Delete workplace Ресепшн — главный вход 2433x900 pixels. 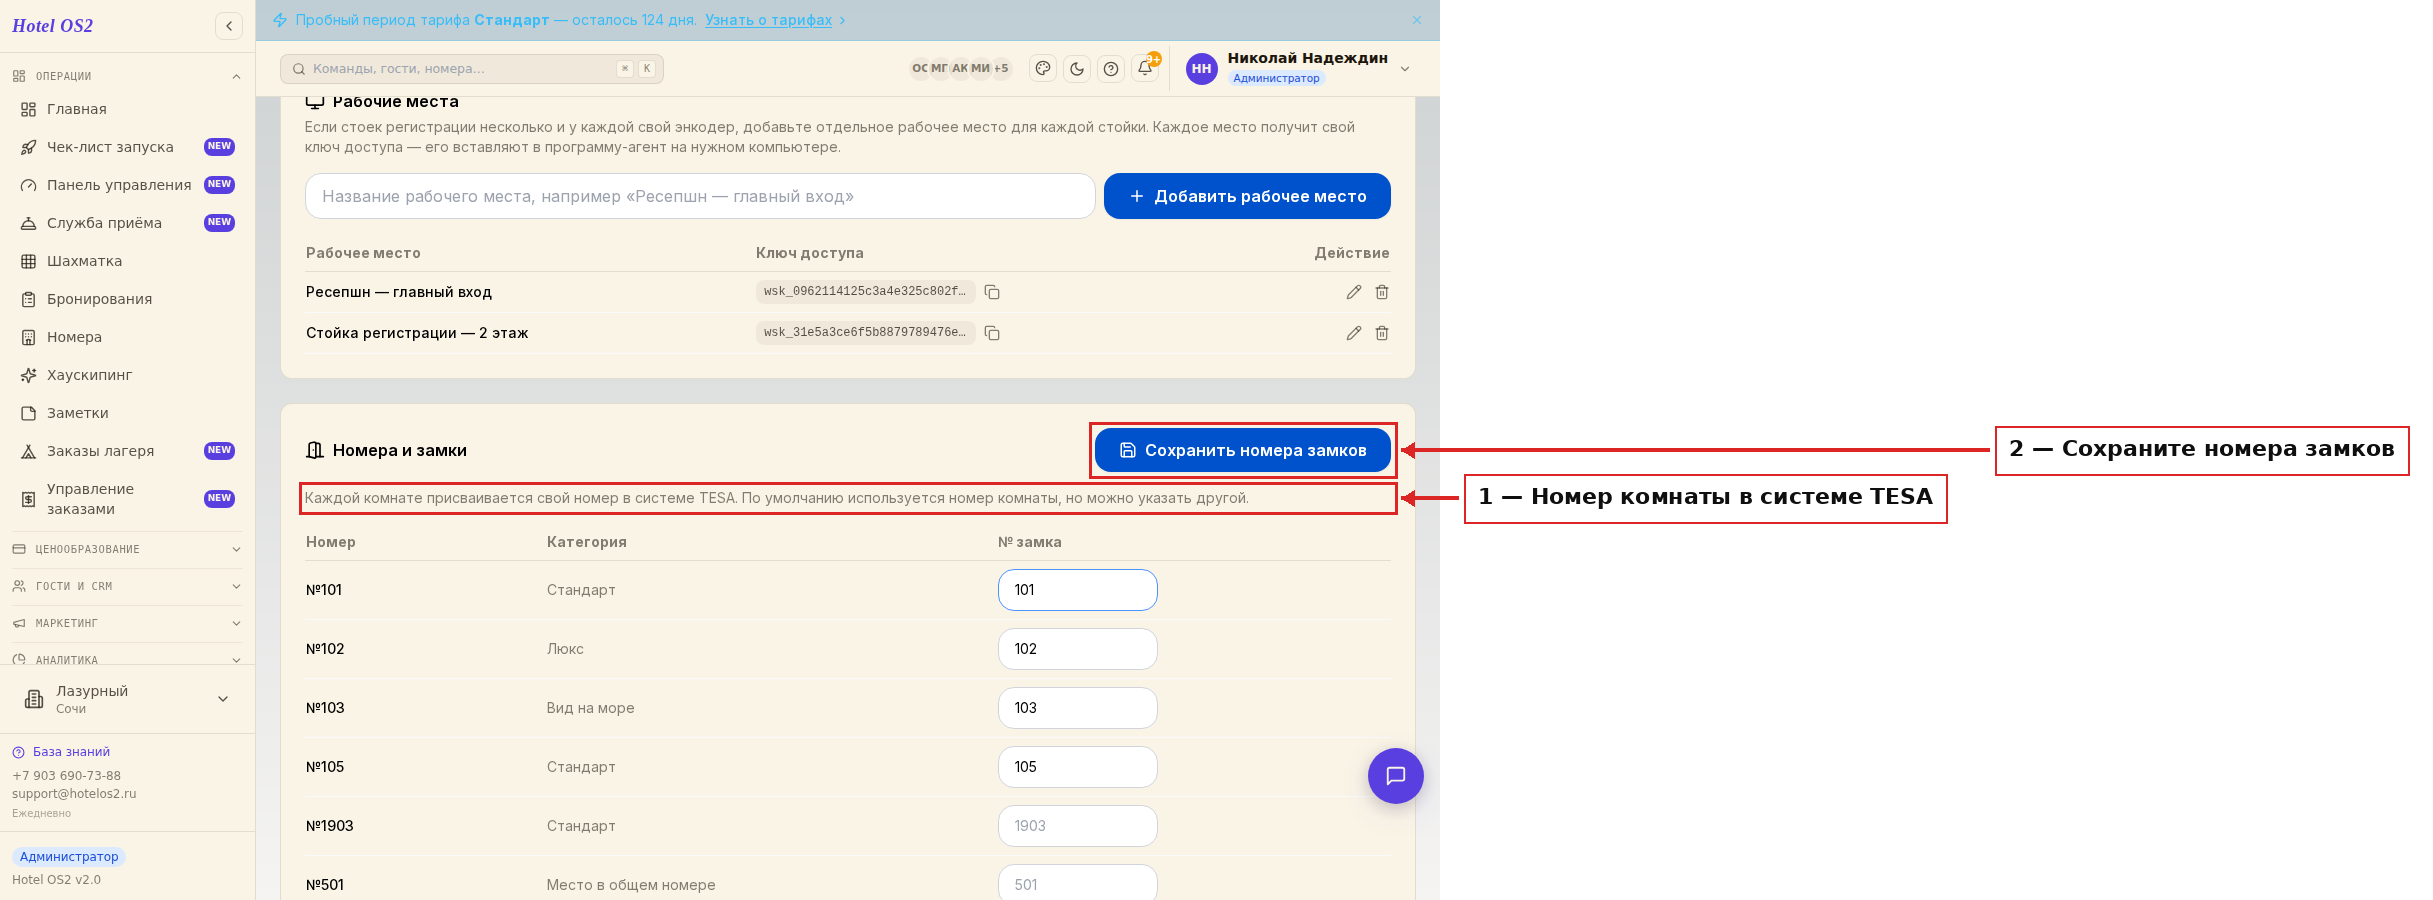tap(1382, 292)
